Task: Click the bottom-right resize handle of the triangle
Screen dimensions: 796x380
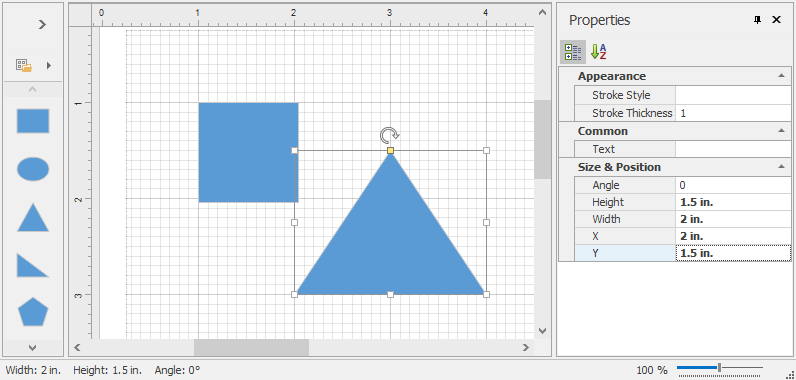Action: tap(486, 294)
